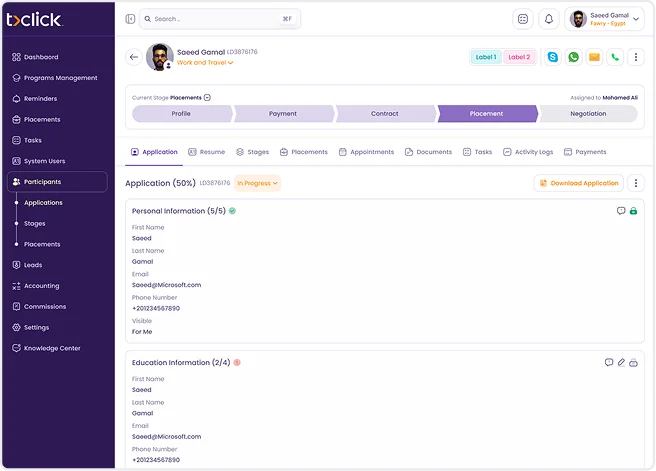Click the back arrow beside participant photo
656x471 pixels.
click(x=134, y=57)
